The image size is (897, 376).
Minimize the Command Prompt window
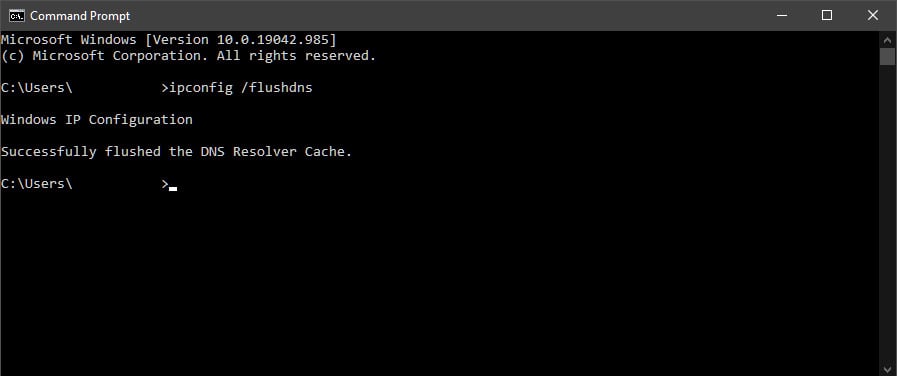pos(781,15)
